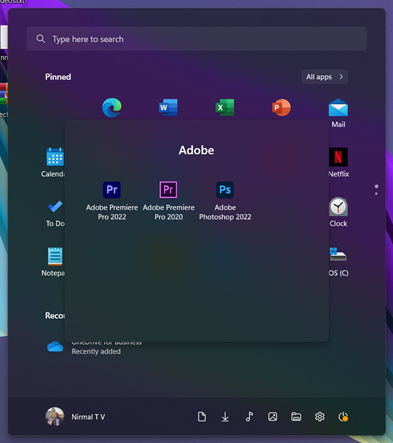Open Settings gear icon

pos(320,417)
